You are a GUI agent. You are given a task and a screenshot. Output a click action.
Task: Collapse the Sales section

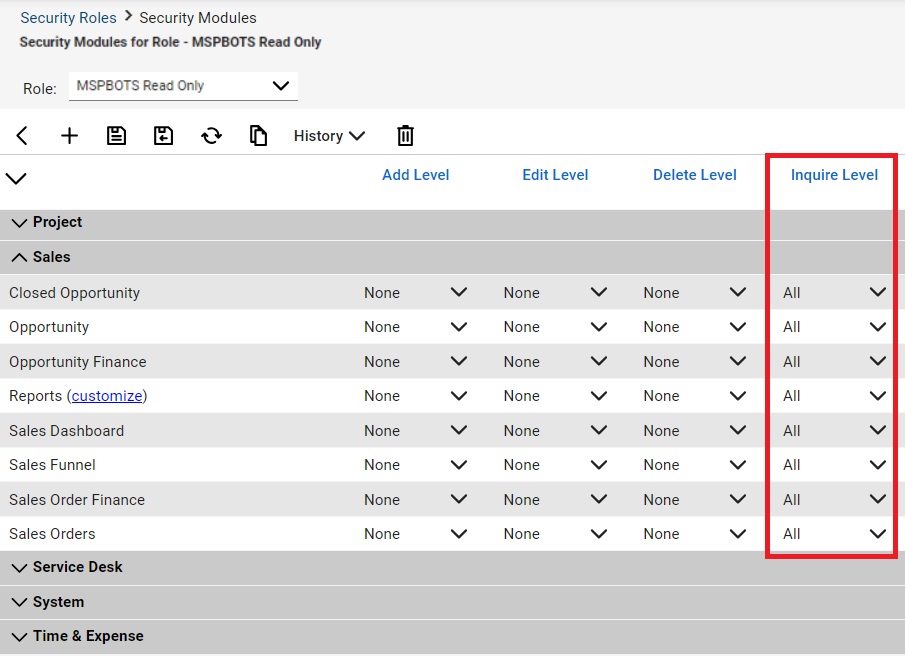click(x=19, y=257)
